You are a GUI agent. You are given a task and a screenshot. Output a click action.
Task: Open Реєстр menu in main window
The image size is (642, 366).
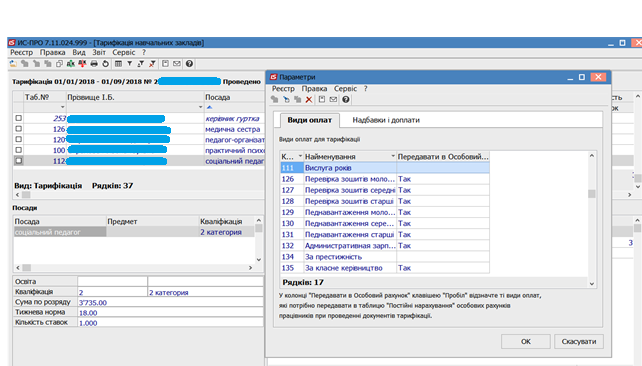21,52
